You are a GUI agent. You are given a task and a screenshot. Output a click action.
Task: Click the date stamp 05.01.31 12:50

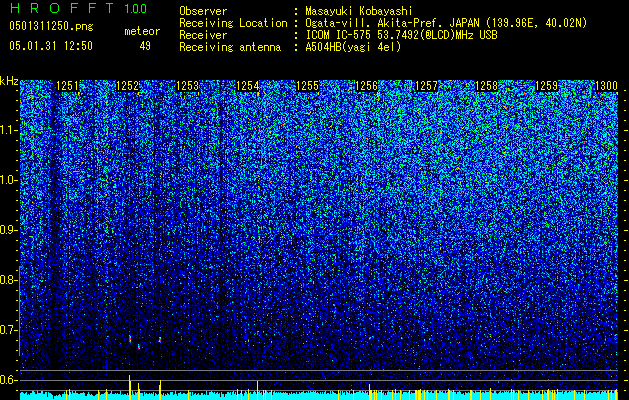tap(51, 46)
